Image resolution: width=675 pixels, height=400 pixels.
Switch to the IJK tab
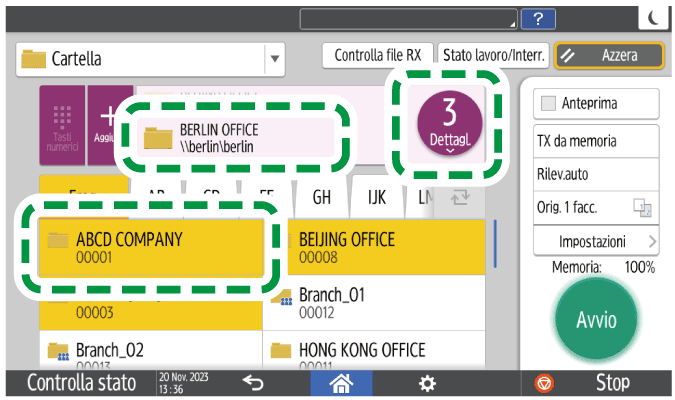375,198
